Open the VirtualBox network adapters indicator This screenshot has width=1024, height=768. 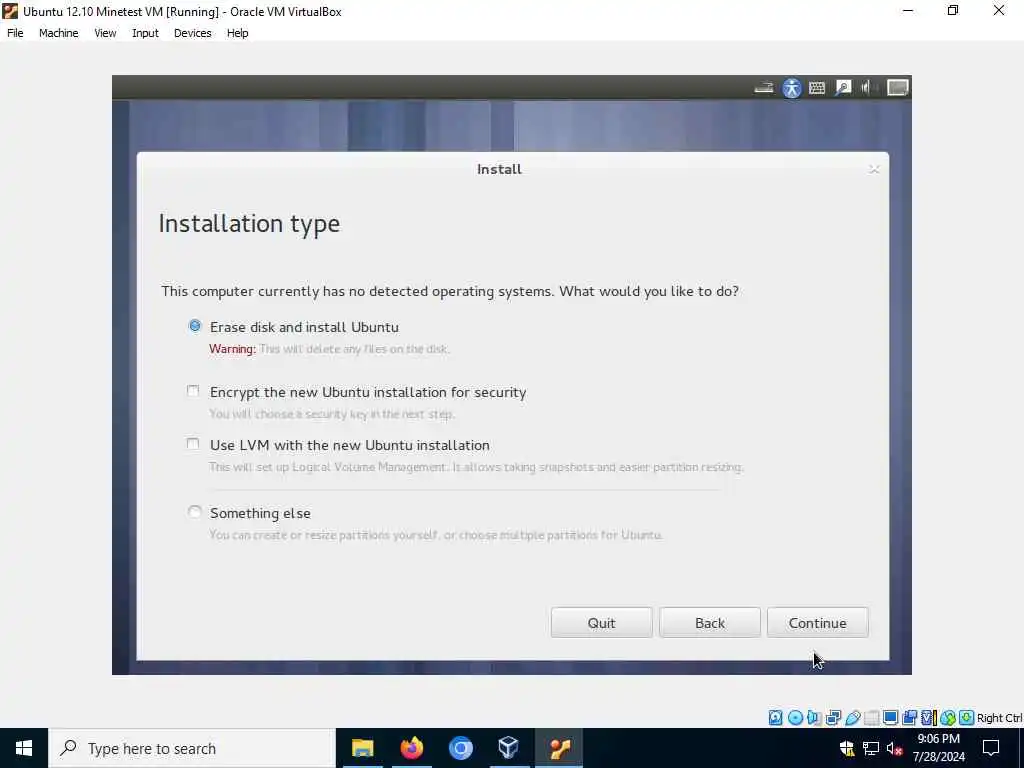coord(833,718)
